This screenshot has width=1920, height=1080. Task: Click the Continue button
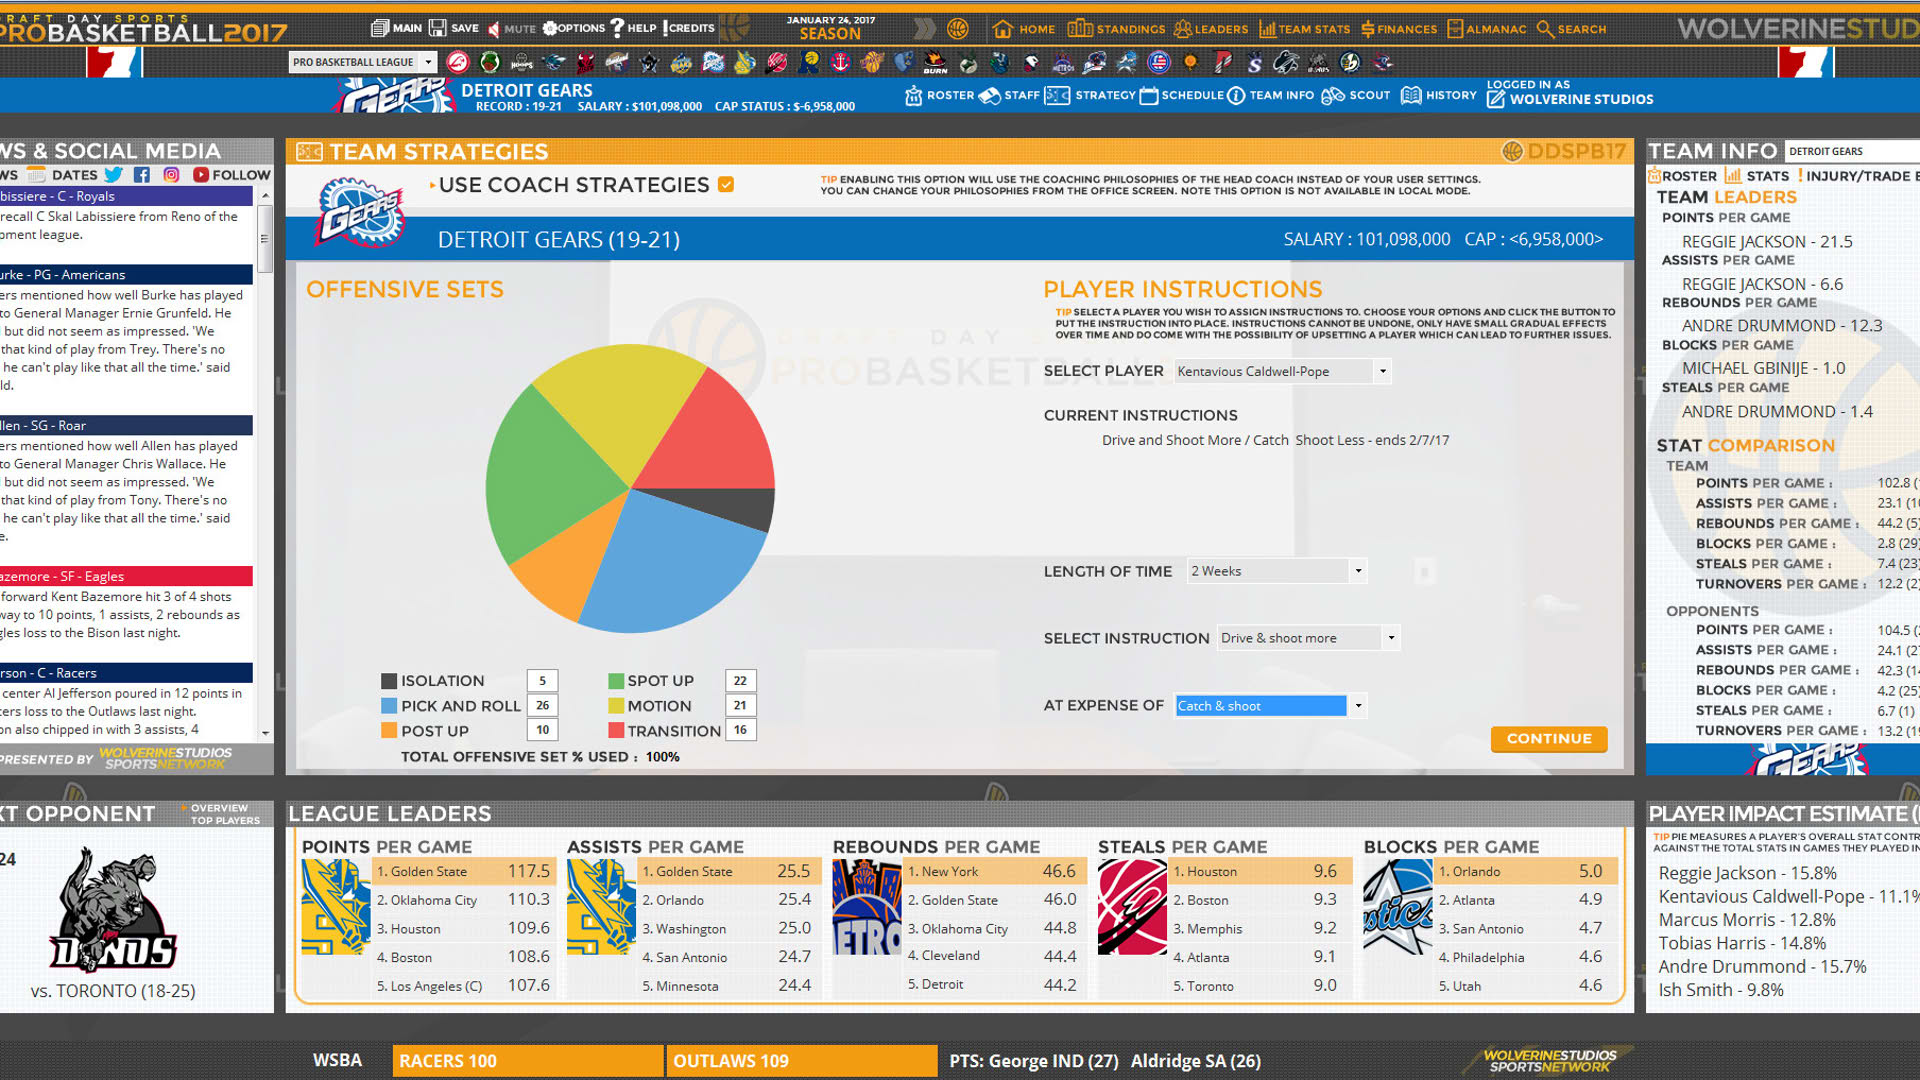coord(1549,739)
